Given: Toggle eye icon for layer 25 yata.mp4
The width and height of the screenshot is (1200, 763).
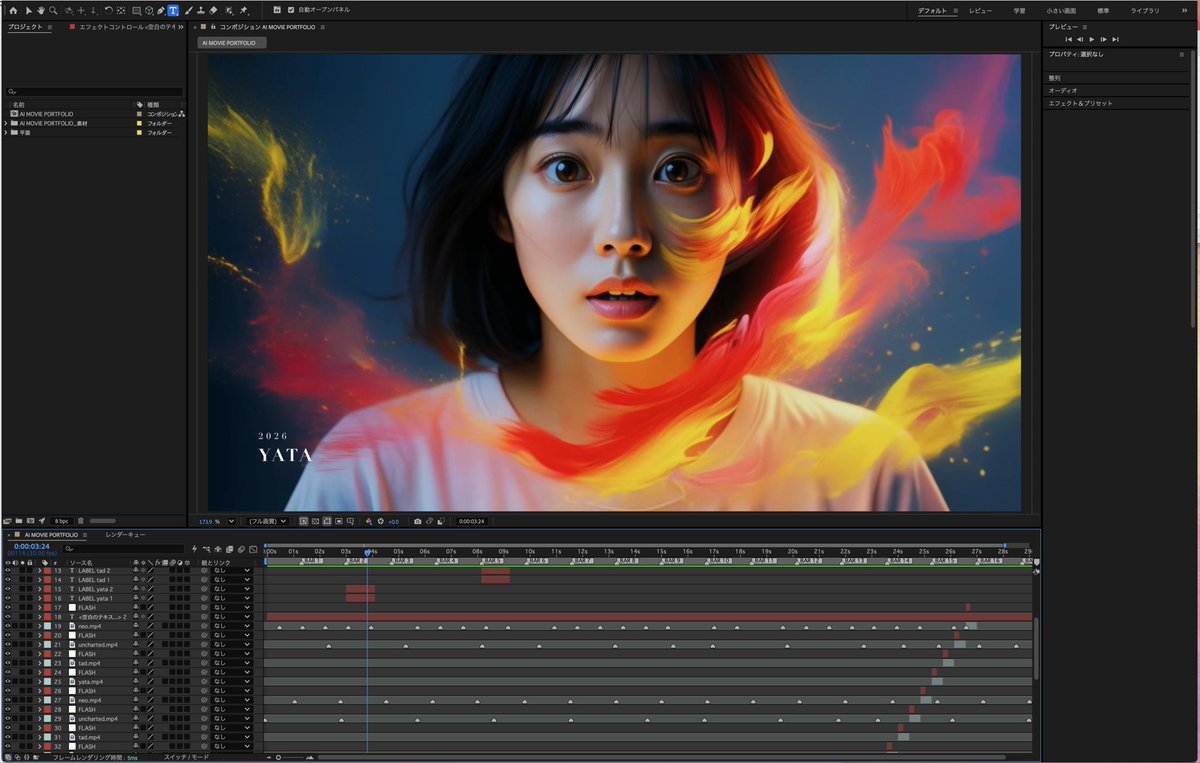Looking at the screenshot, I should pyautogui.click(x=7, y=682).
